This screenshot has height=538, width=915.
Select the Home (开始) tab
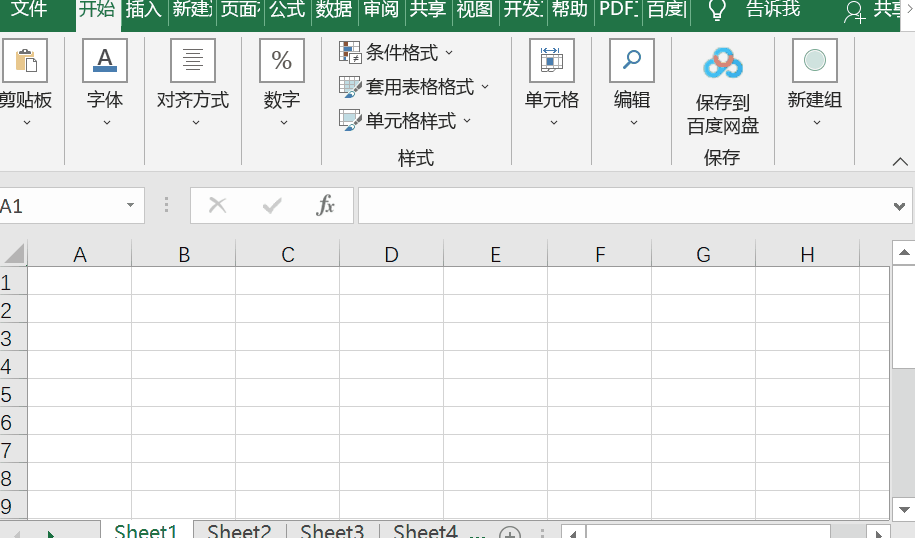(97, 9)
